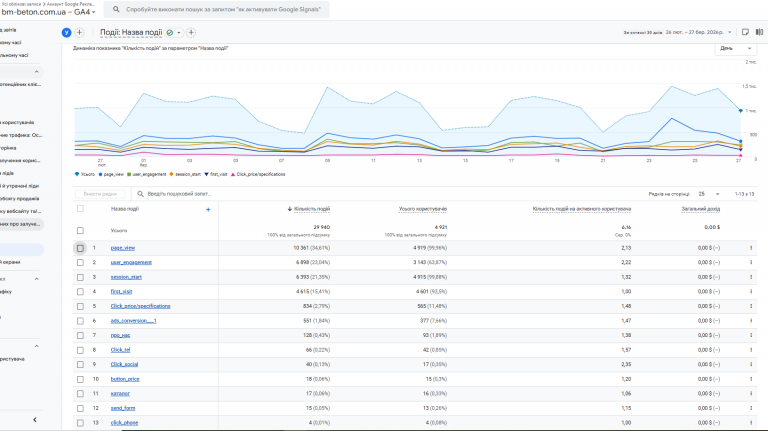Image resolution: width=768 pixels, height=431 pixels.
Task: Click the green report status check icon
Action: coord(170,32)
